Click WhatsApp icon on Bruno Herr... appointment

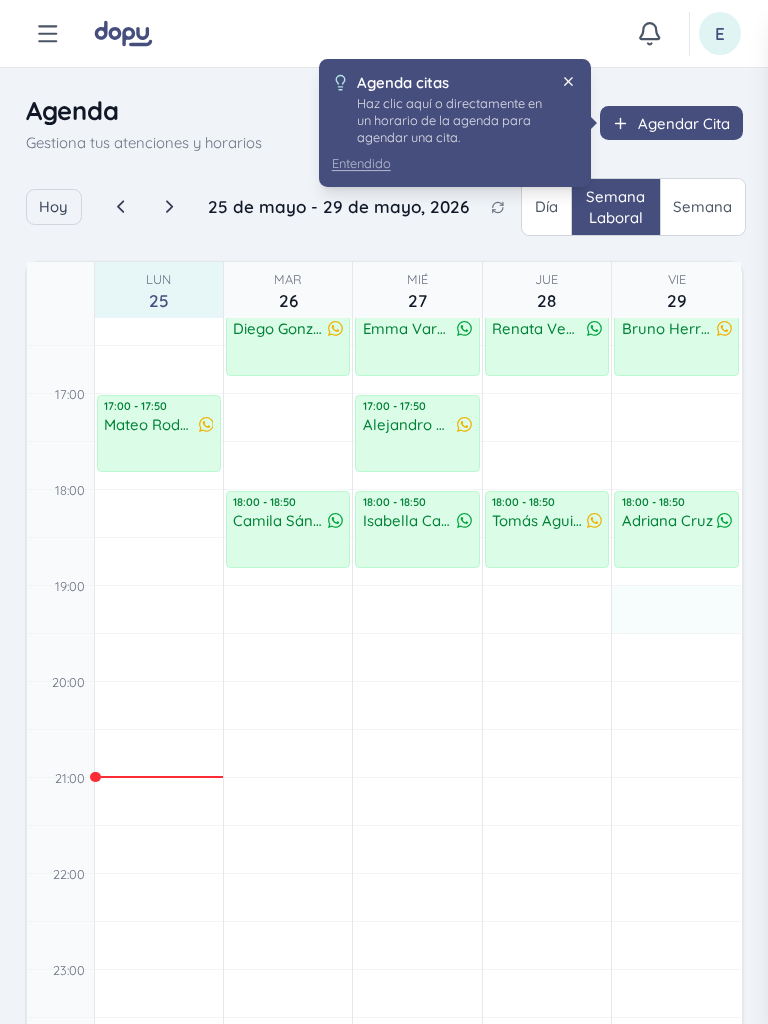click(x=724, y=328)
